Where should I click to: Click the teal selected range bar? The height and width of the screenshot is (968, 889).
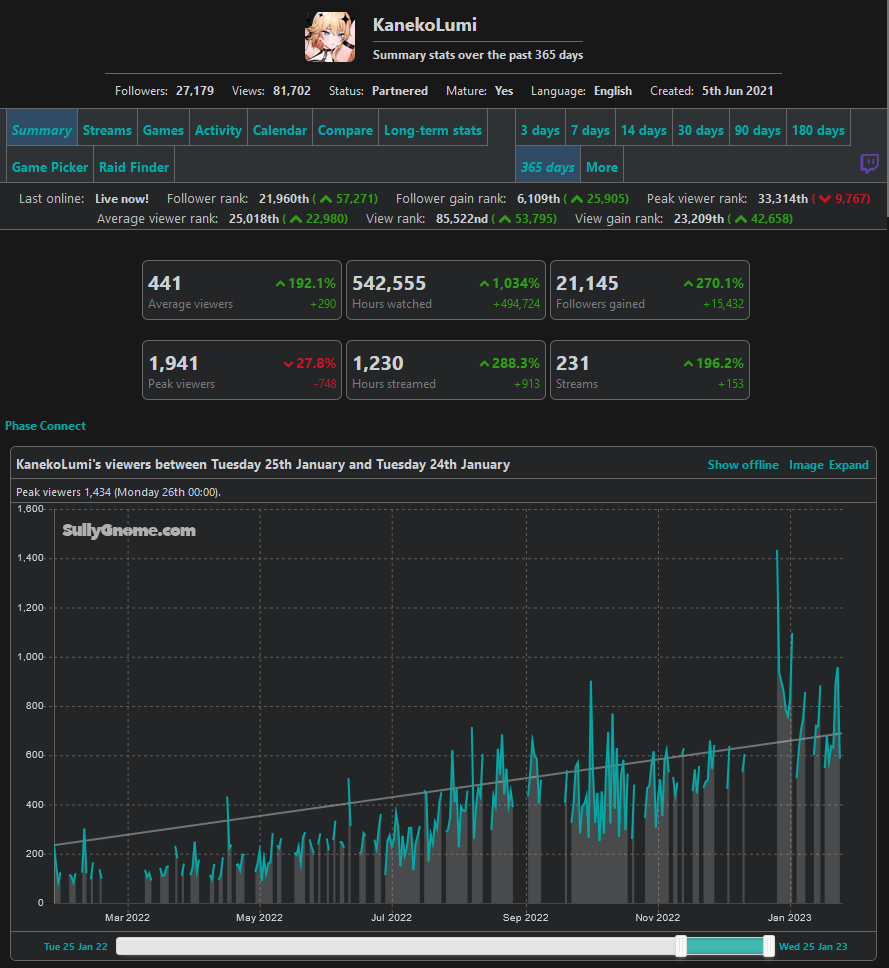725,946
